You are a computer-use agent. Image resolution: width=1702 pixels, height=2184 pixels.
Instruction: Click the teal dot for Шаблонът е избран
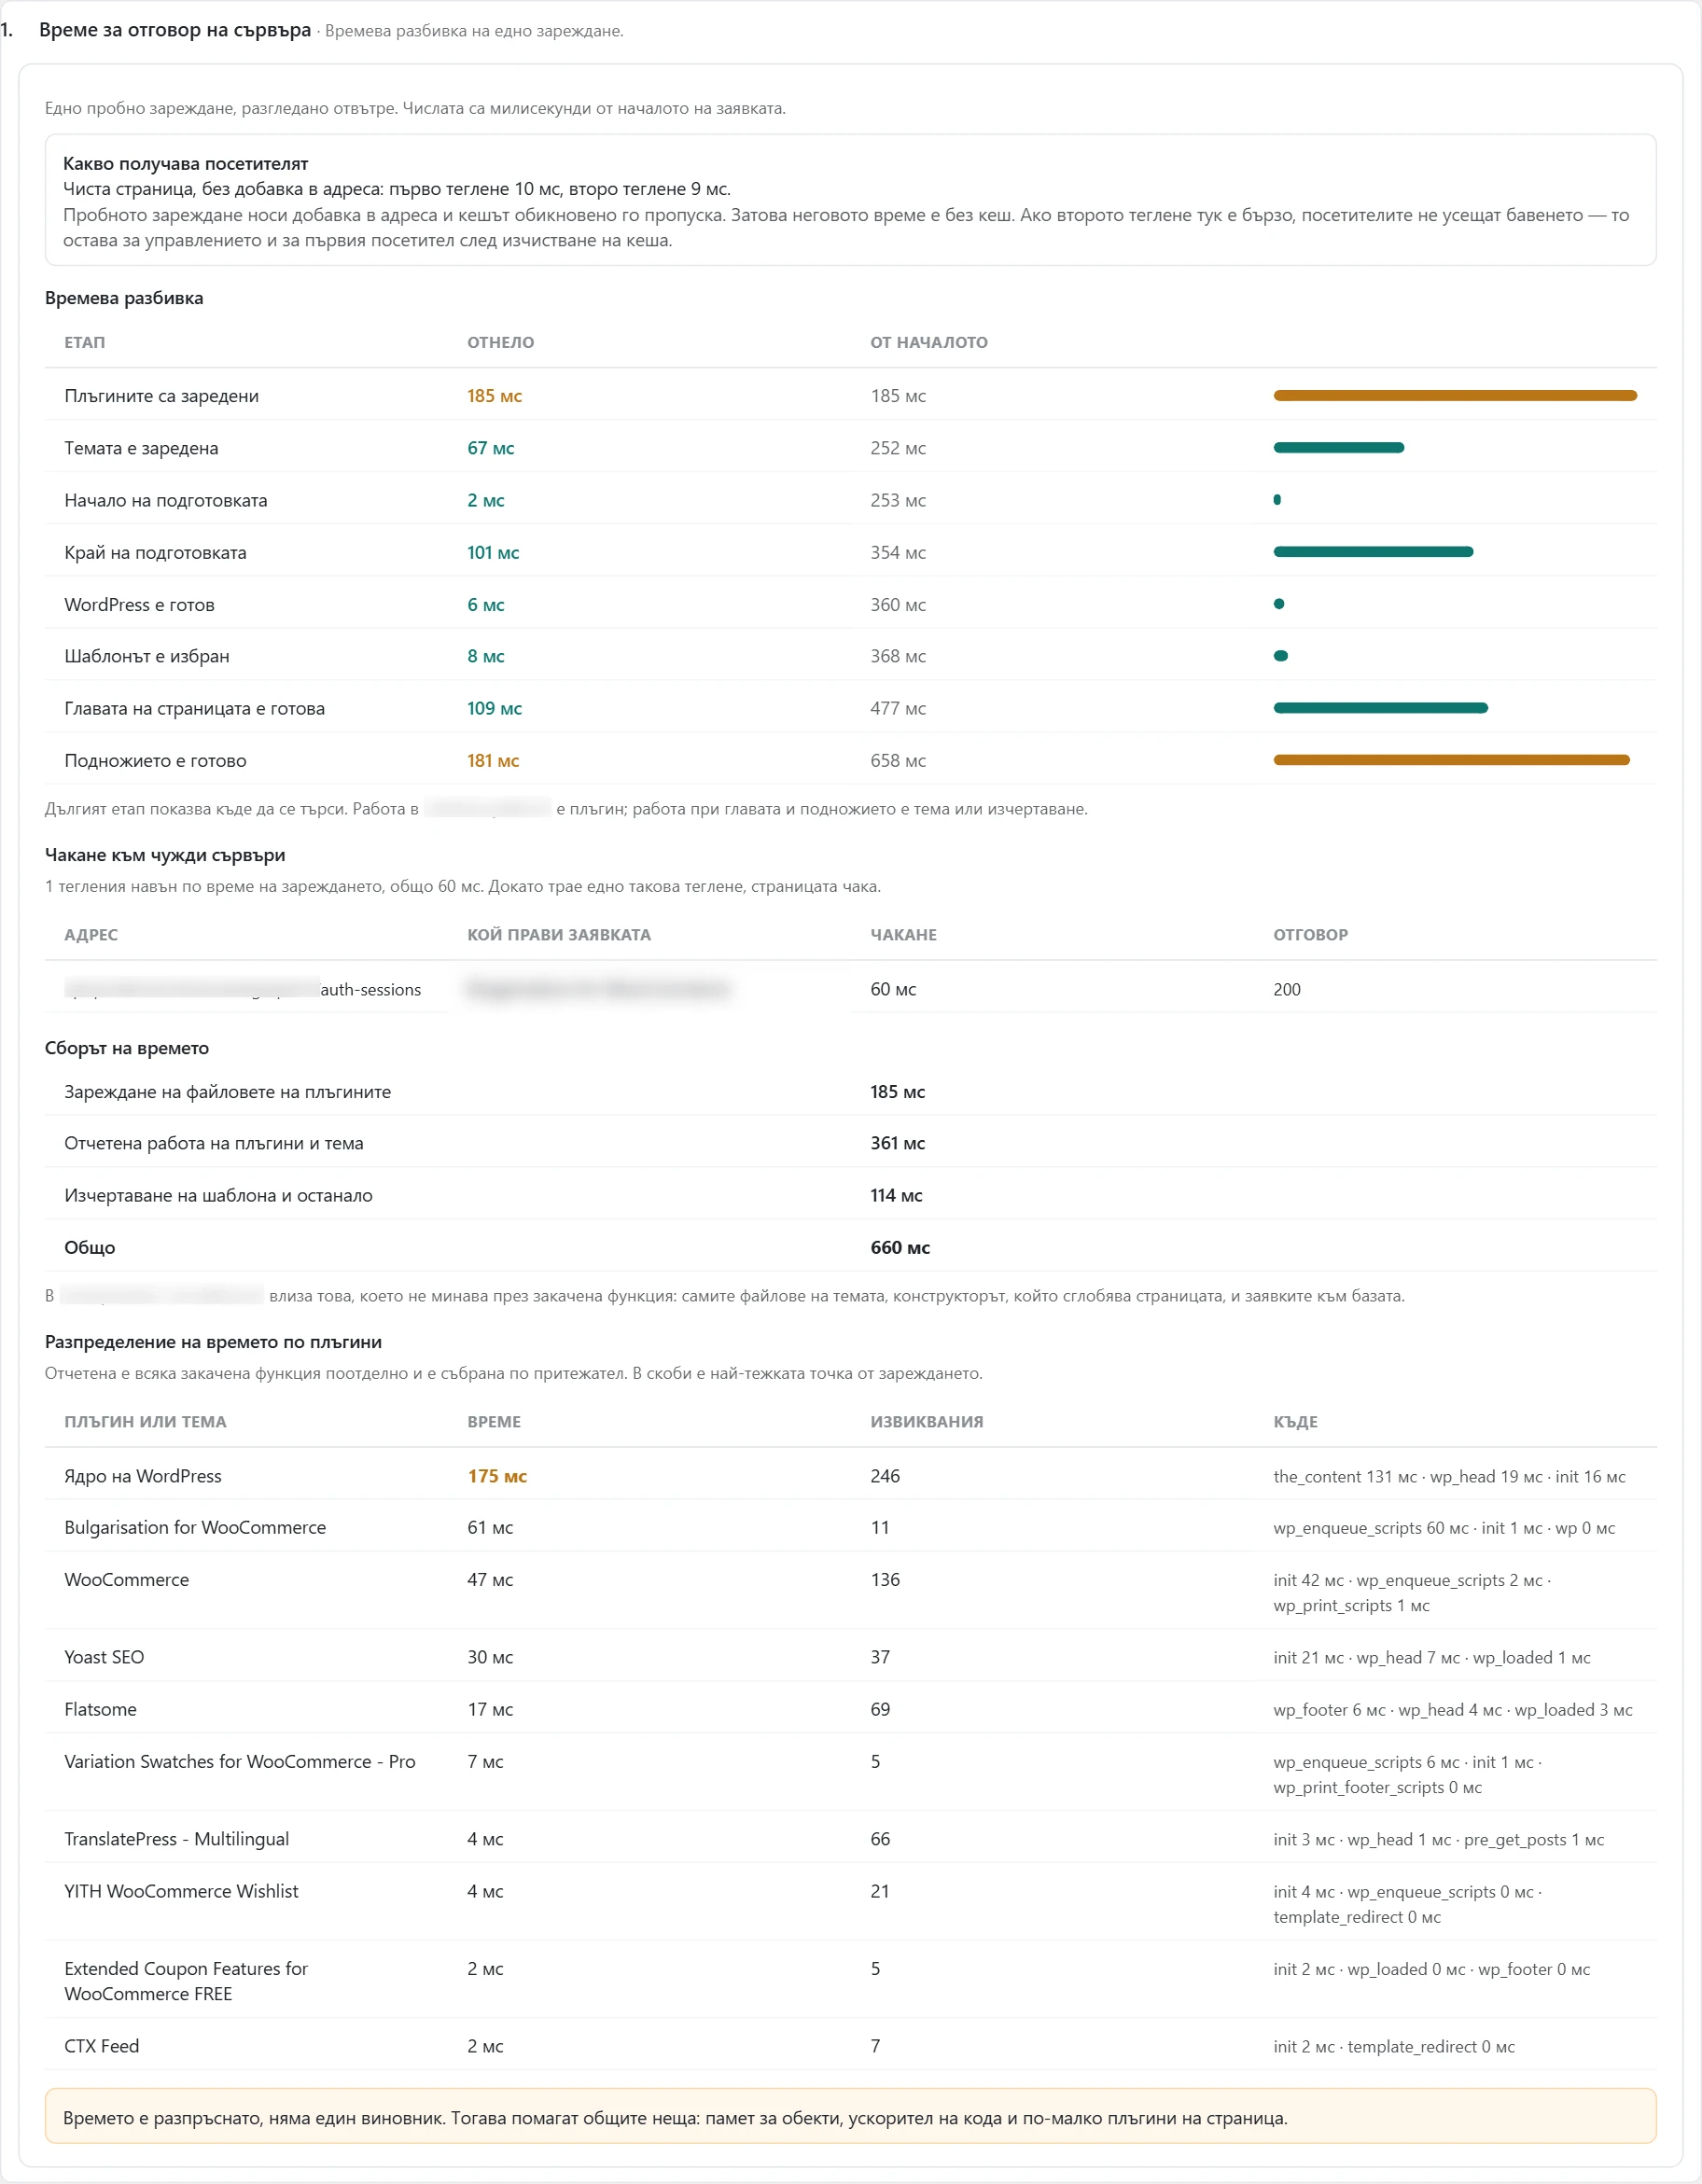1281,656
